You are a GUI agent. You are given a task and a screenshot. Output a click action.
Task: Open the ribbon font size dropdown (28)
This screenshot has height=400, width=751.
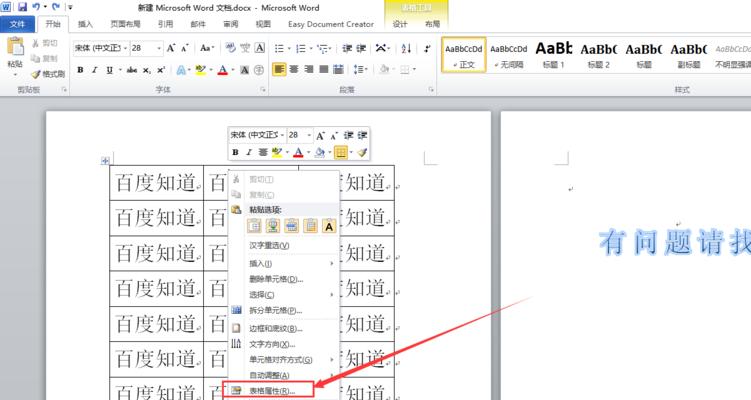tap(159, 48)
